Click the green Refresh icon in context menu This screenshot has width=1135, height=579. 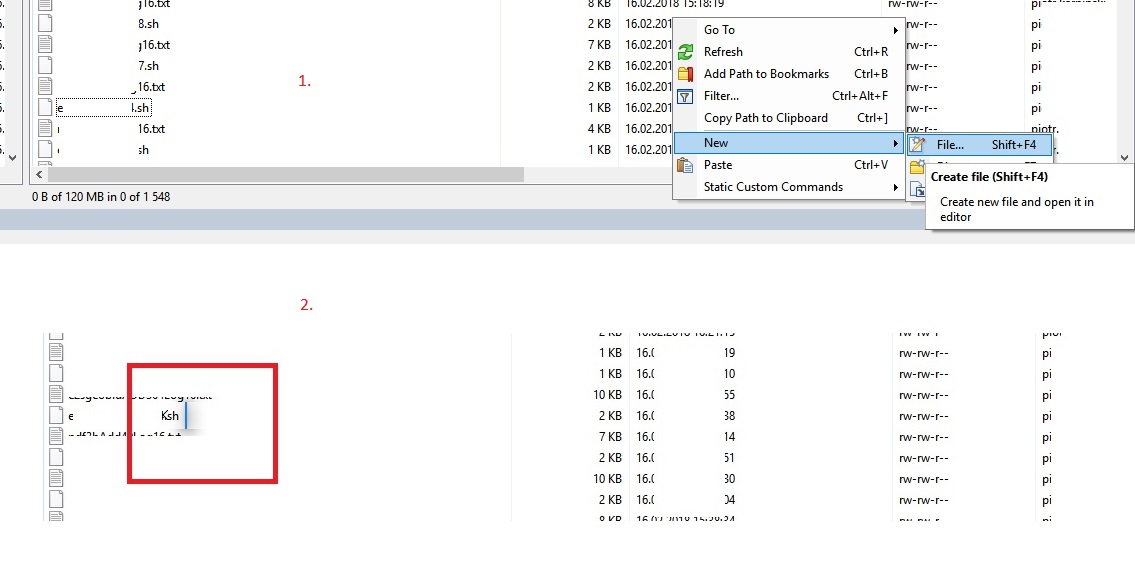tap(685, 52)
